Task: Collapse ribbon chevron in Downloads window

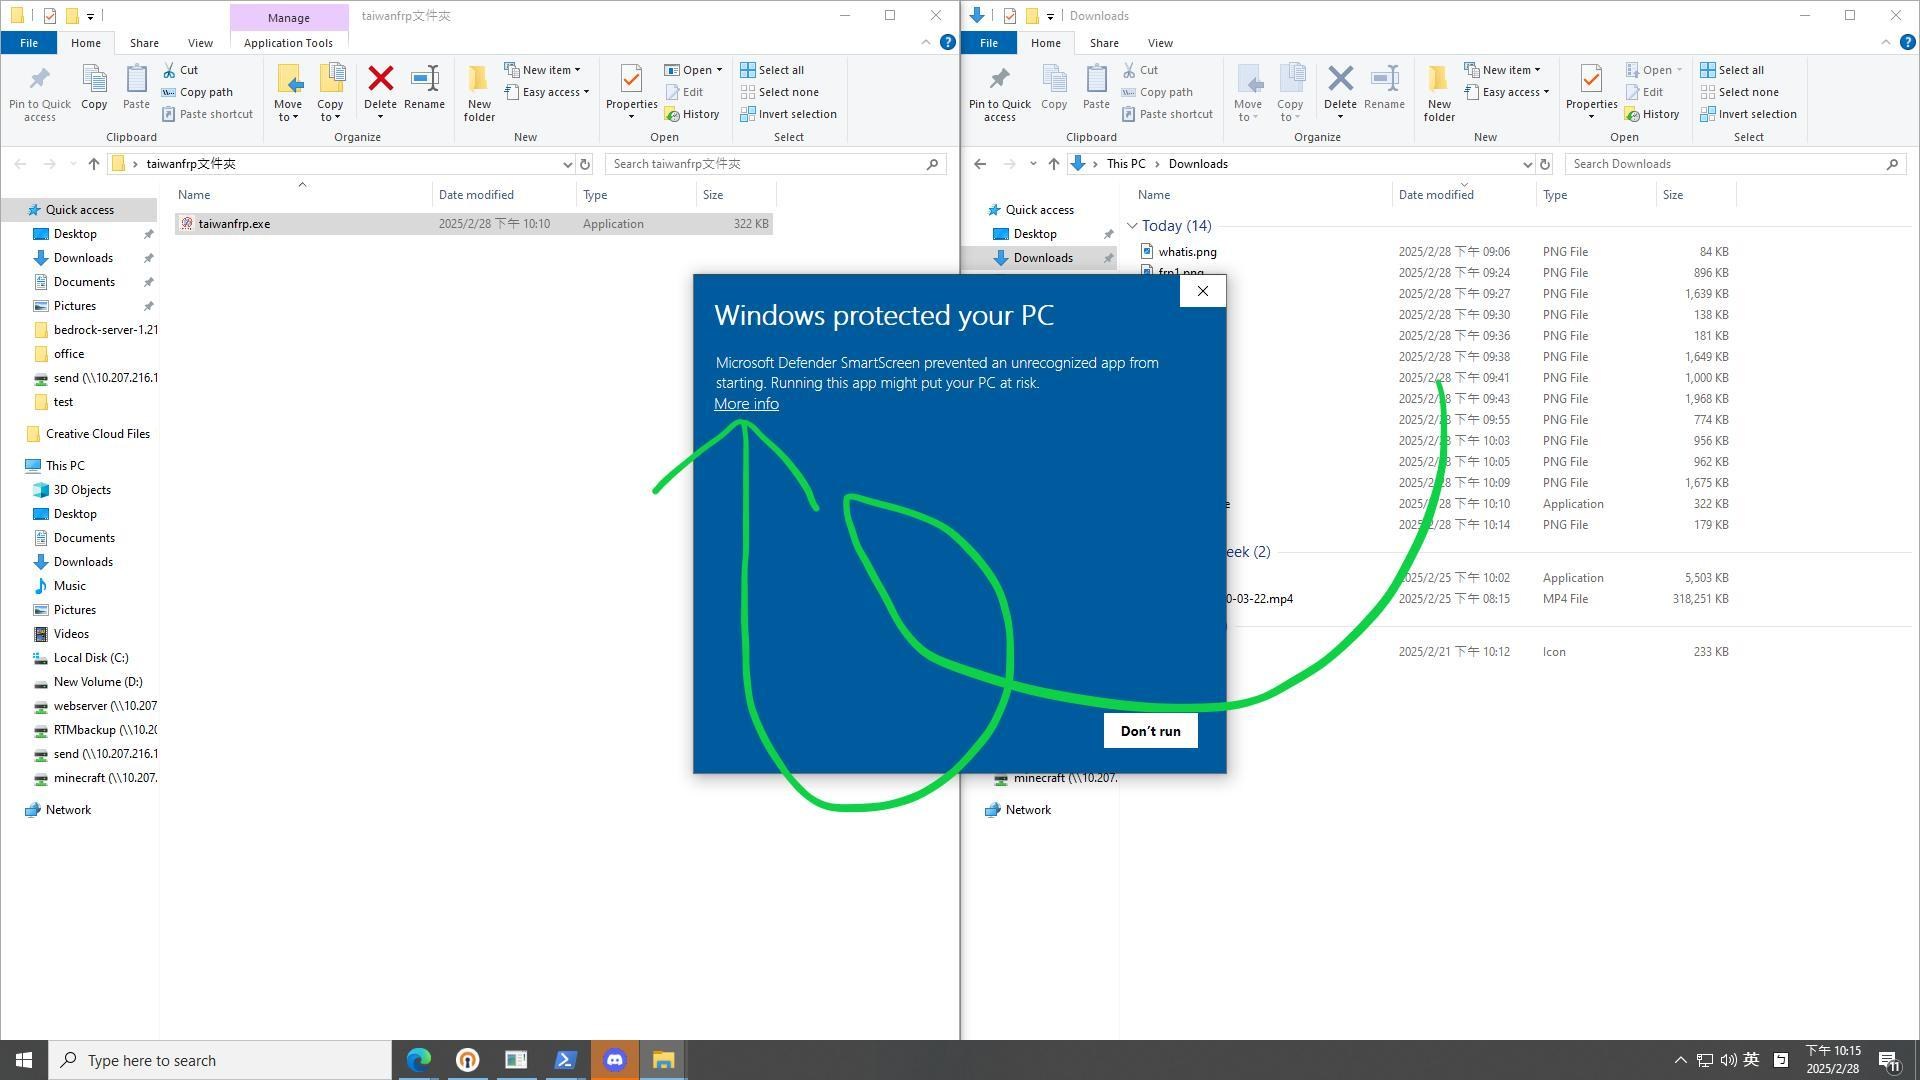Action: click(x=1886, y=42)
